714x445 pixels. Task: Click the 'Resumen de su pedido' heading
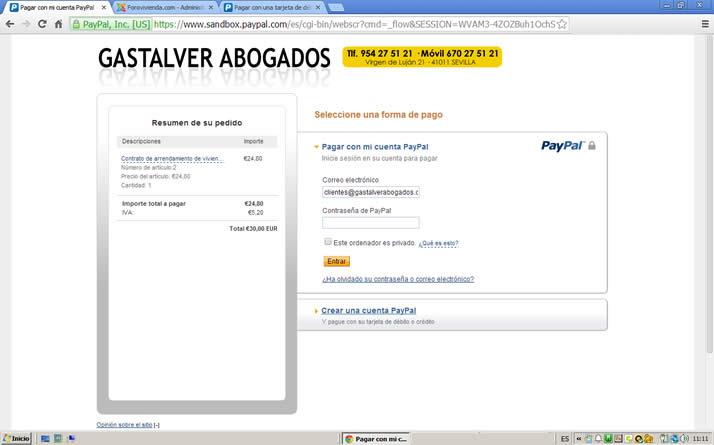coord(197,123)
